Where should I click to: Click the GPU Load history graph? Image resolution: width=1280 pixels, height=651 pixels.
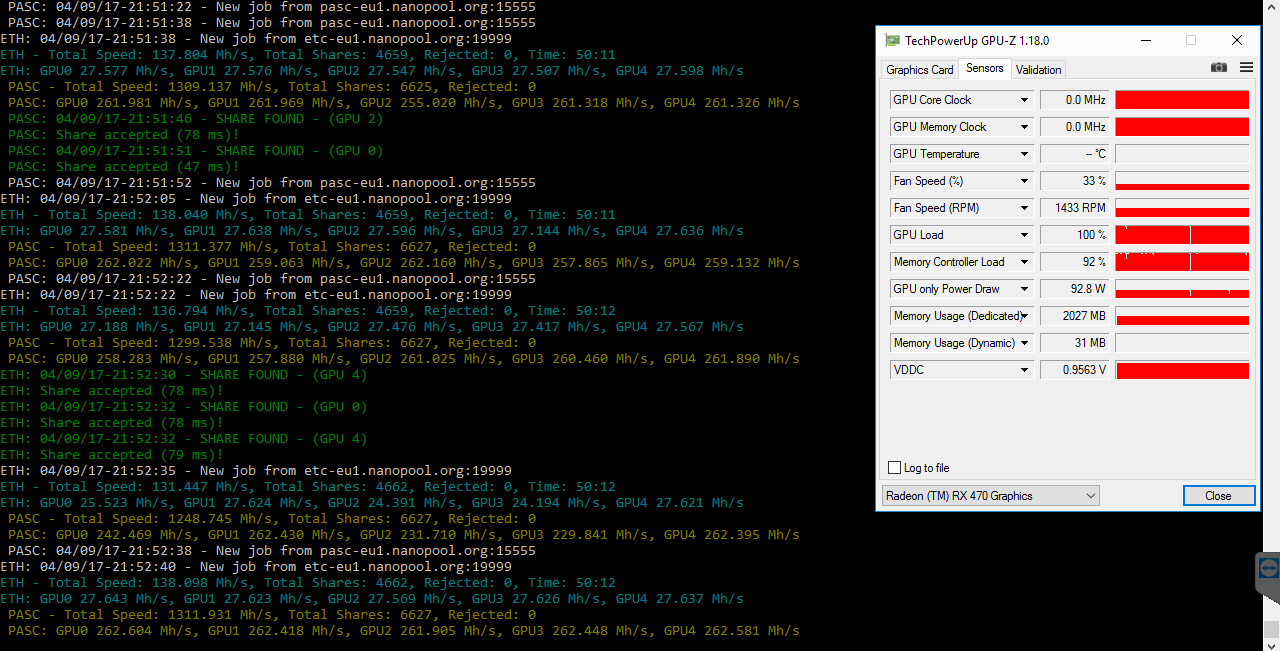[1181, 235]
